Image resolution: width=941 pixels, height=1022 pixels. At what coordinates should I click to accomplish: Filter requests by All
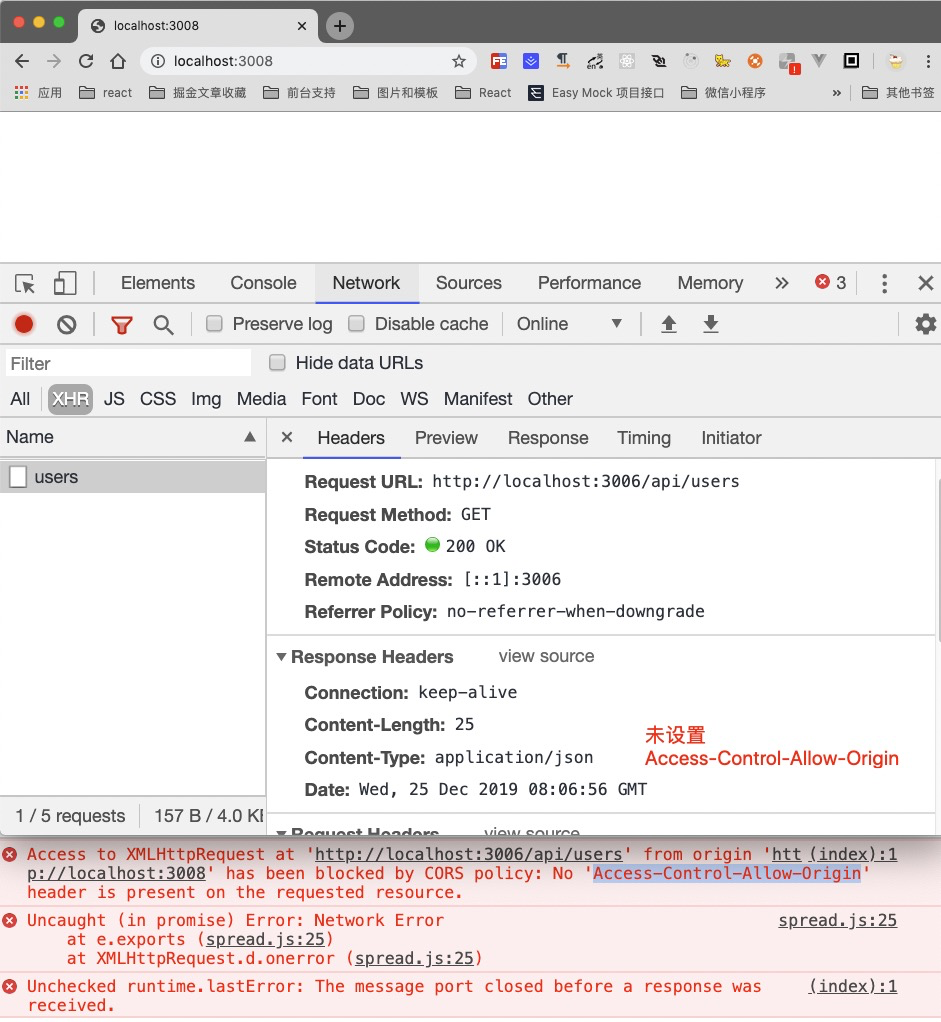[x=20, y=399]
